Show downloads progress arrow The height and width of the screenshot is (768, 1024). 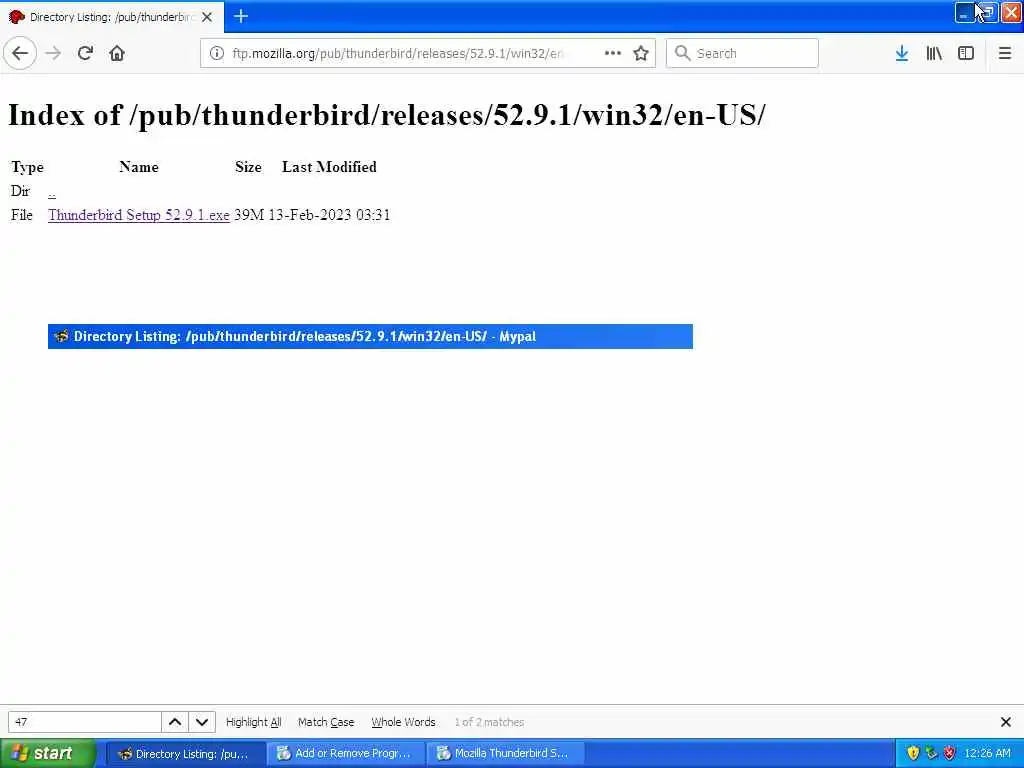tap(902, 53)
